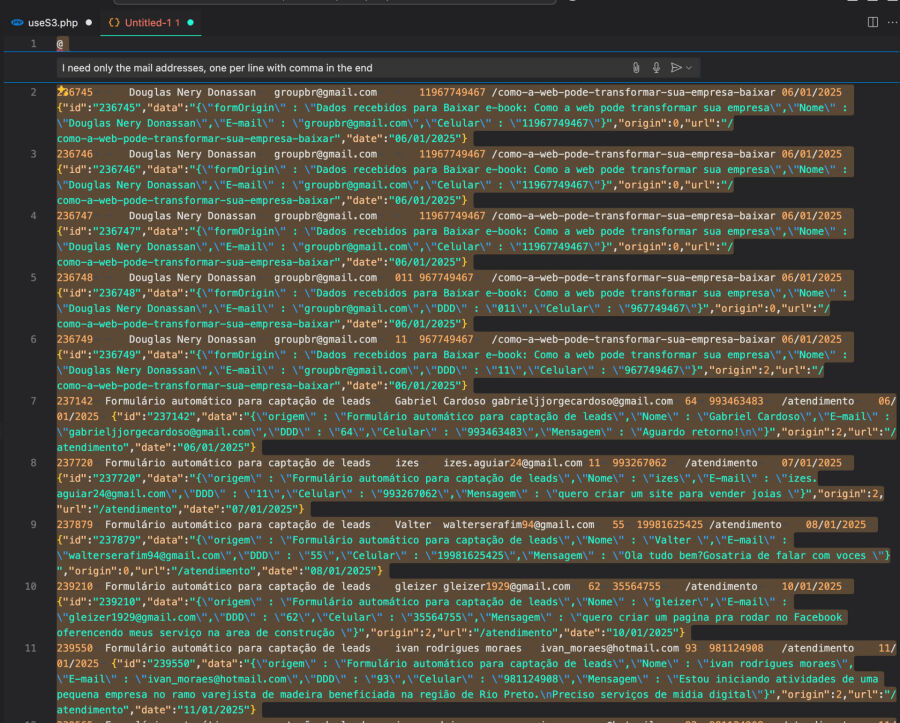
Task: Click gutter line number 7
Action: [x=33, y=401]
